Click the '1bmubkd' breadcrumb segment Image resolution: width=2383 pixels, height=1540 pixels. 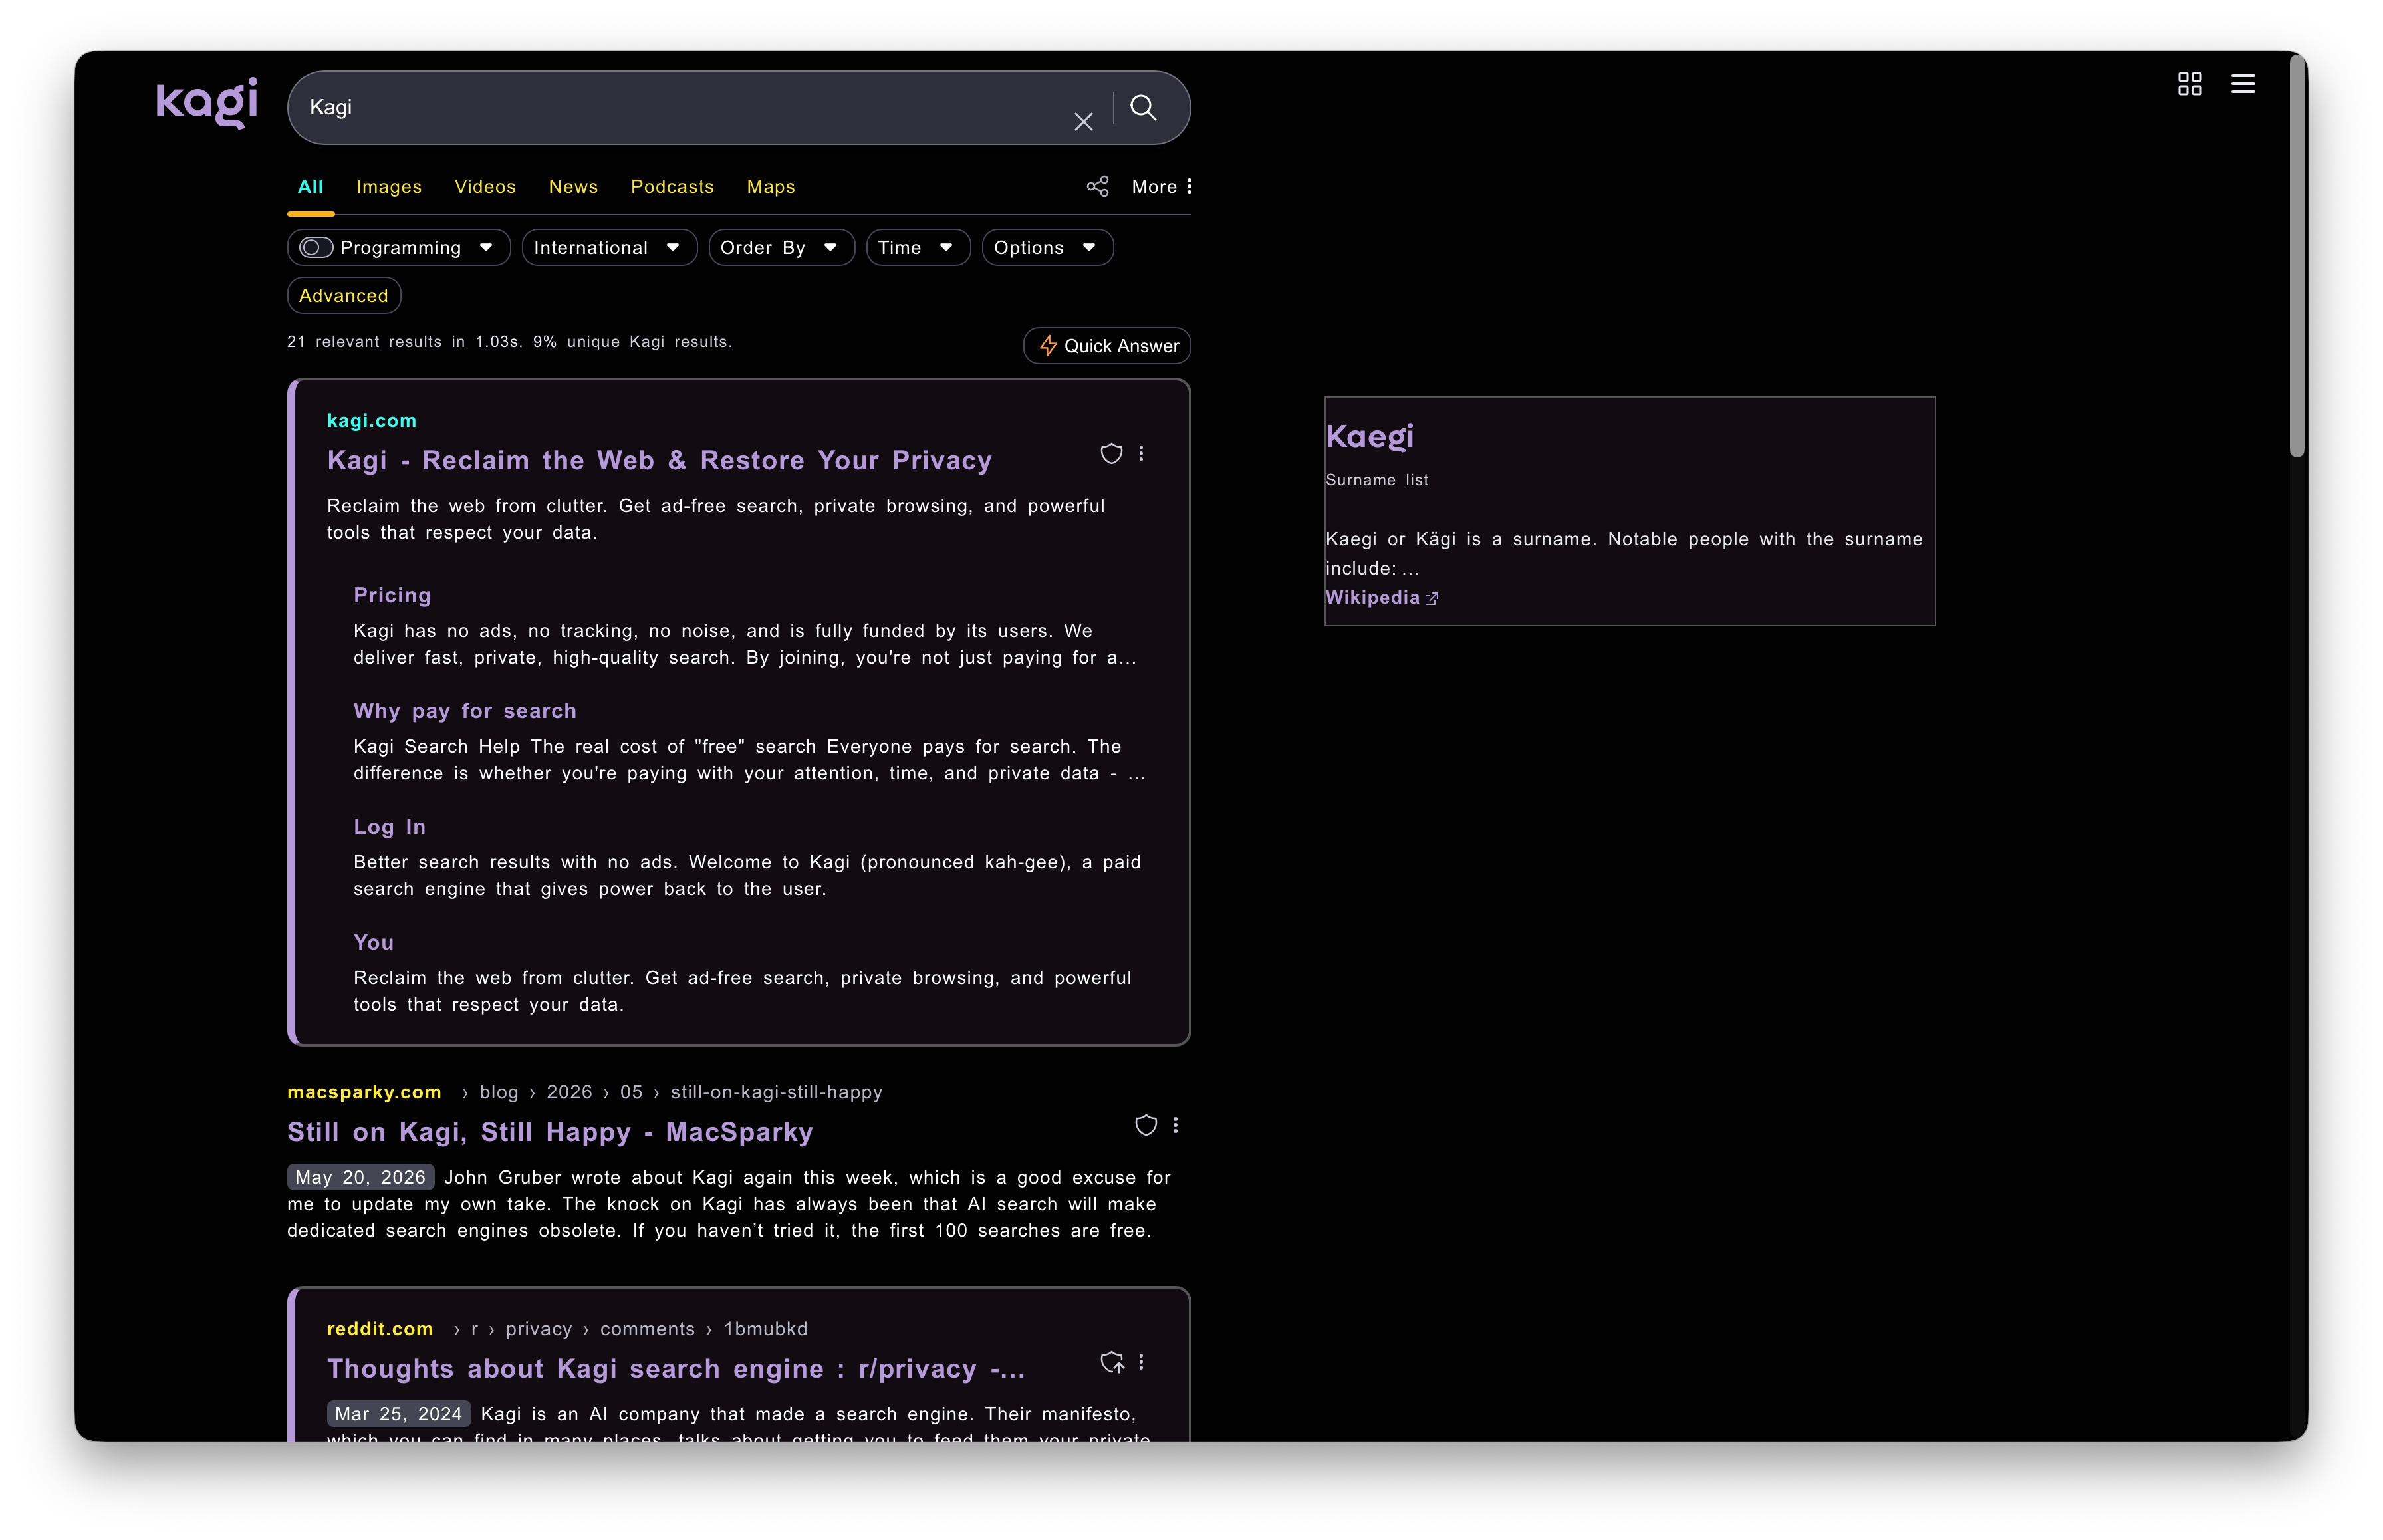tap(765, 1329)
